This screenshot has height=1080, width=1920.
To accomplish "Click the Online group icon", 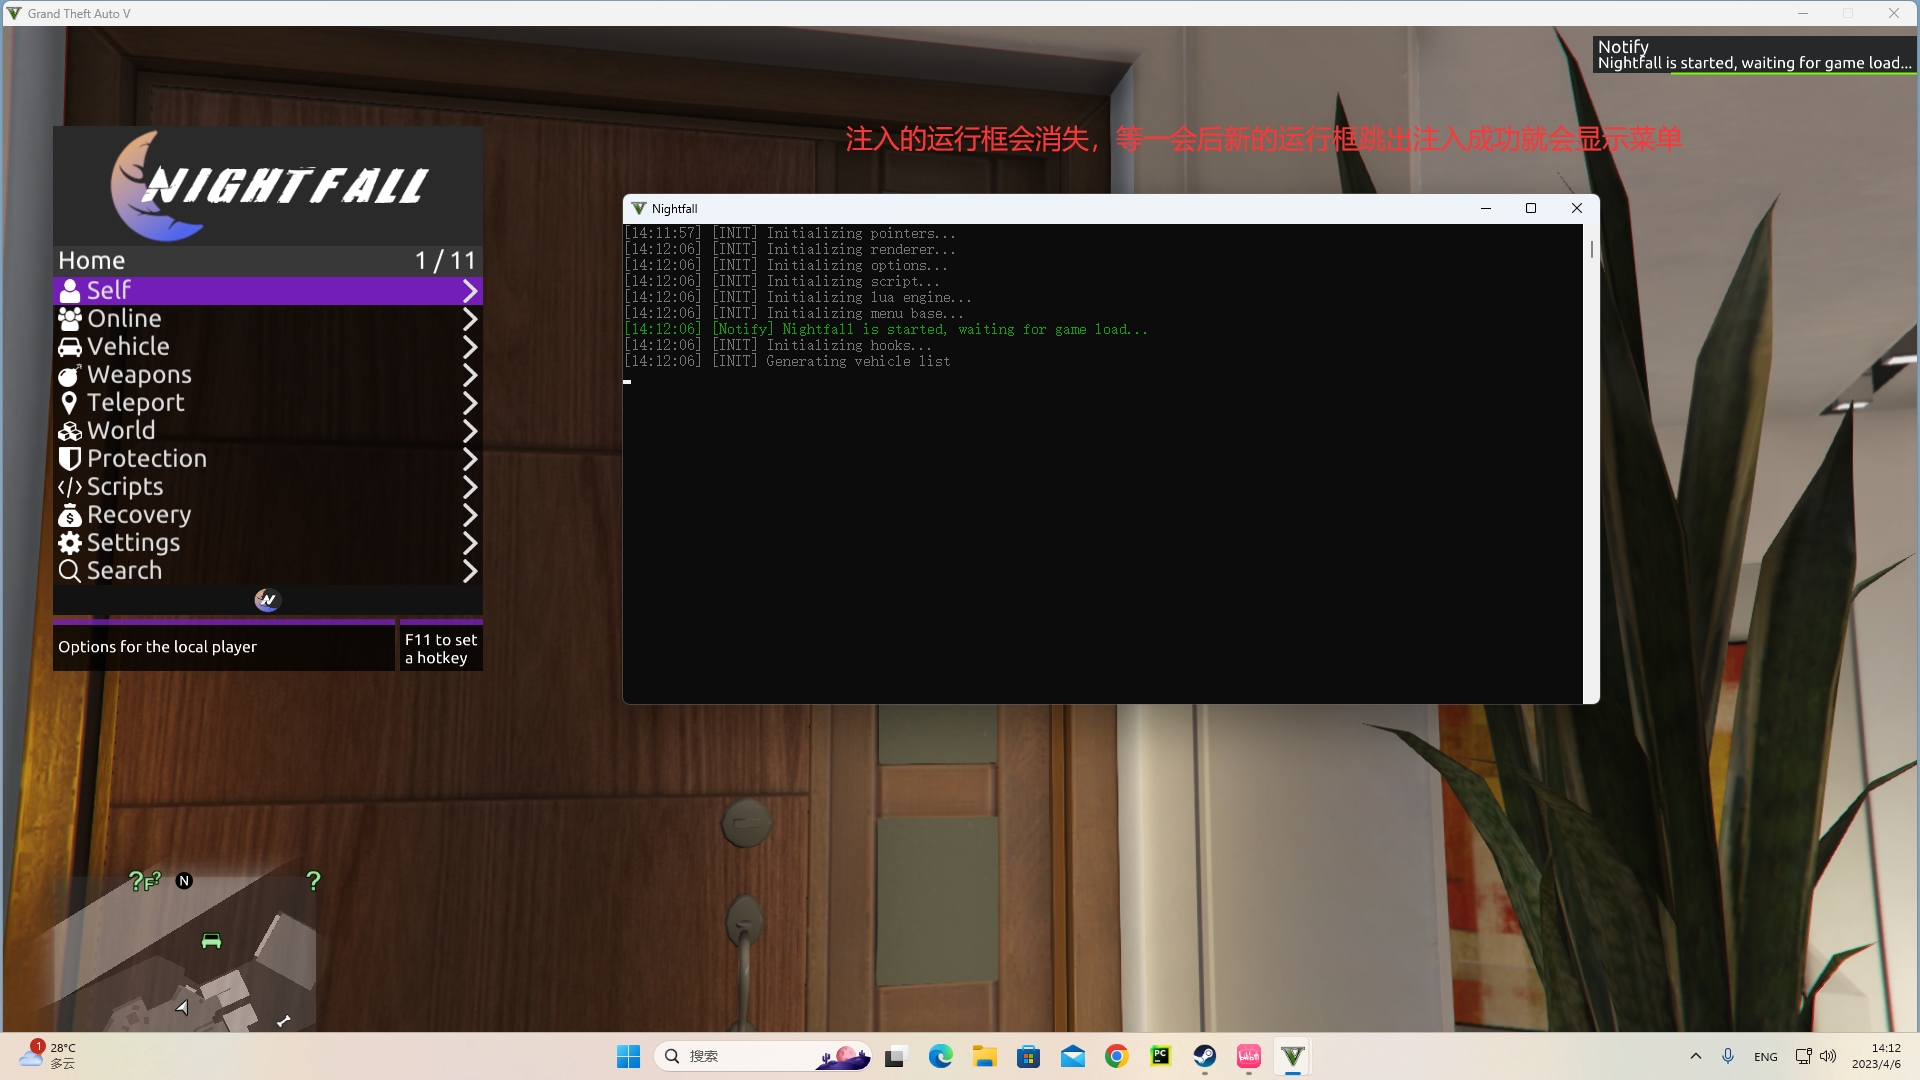I will [x=69, y=319].
